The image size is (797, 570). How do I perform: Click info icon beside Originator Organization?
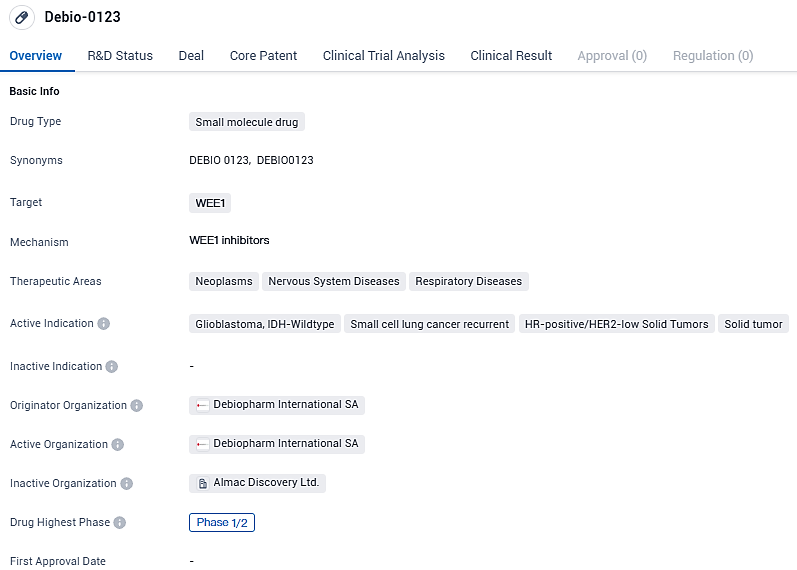pos(137,406)
